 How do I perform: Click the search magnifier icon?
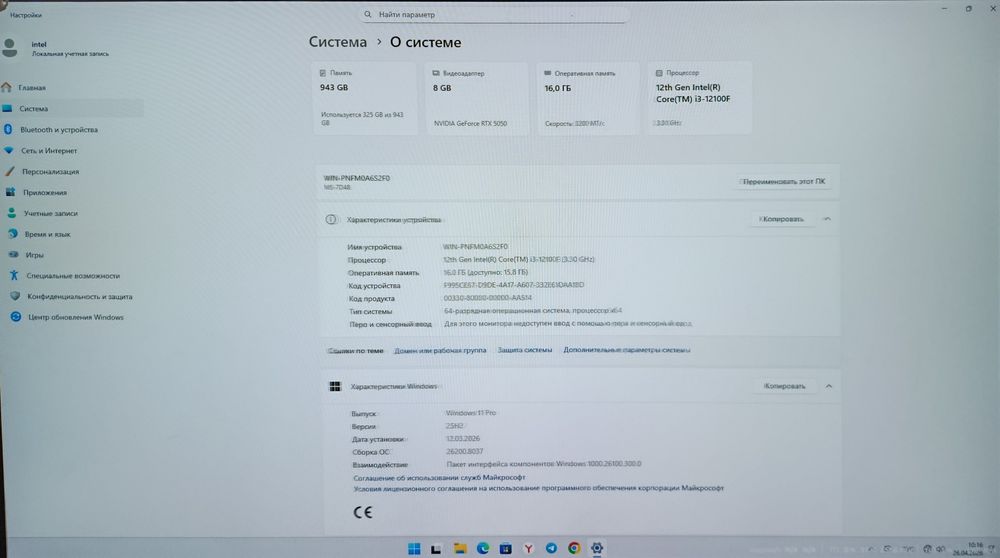tap(368, 14)
